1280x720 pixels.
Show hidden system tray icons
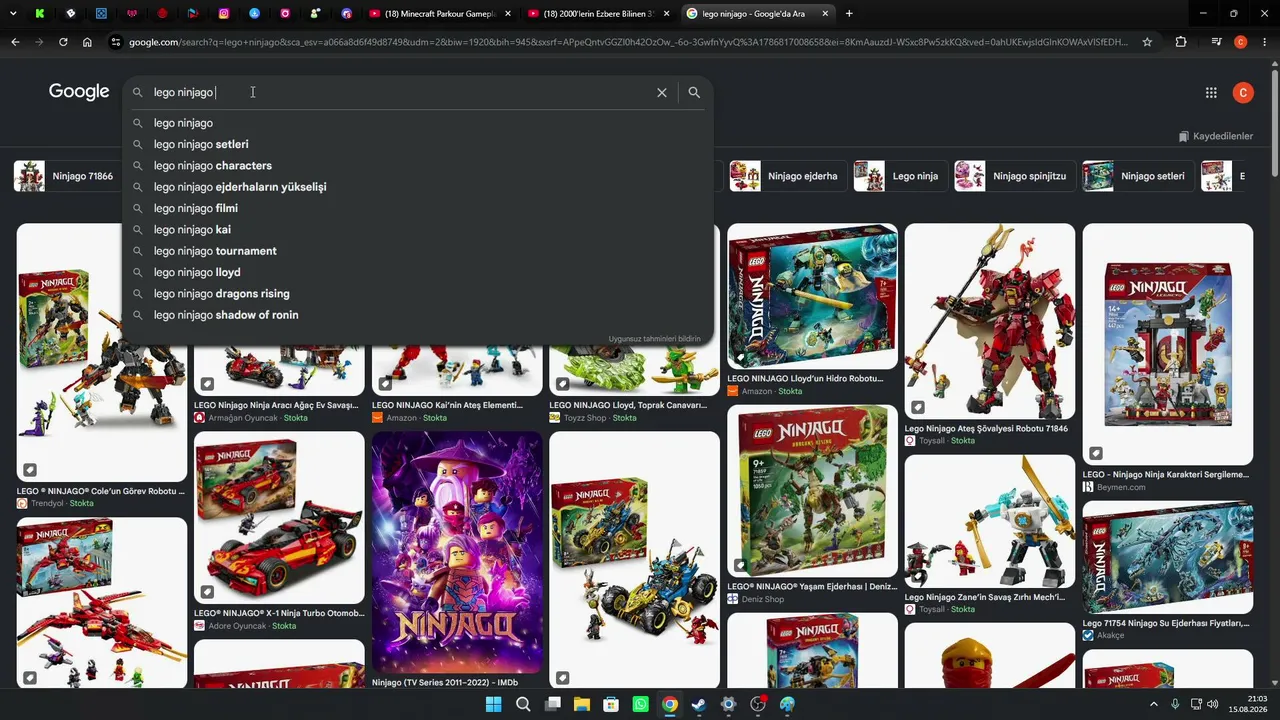(x=1153, y=704)
